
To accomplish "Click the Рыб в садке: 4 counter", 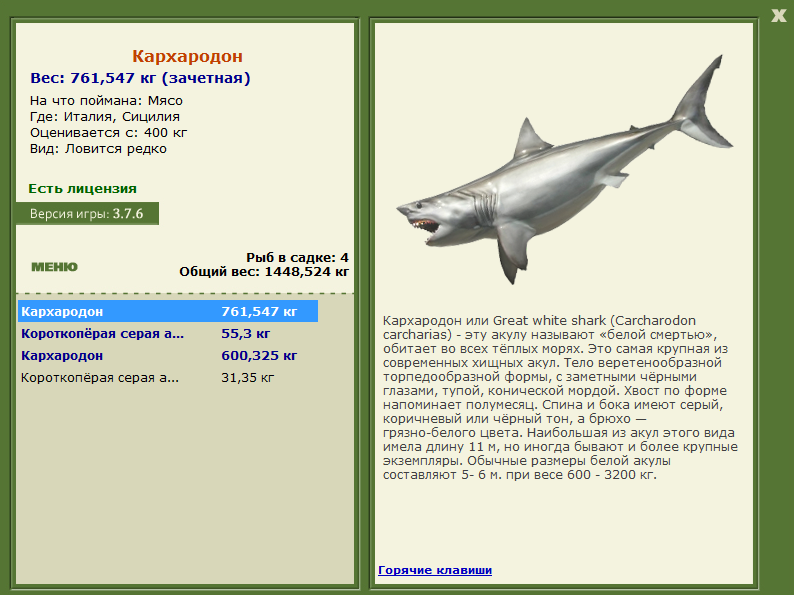I will point(297,258).
